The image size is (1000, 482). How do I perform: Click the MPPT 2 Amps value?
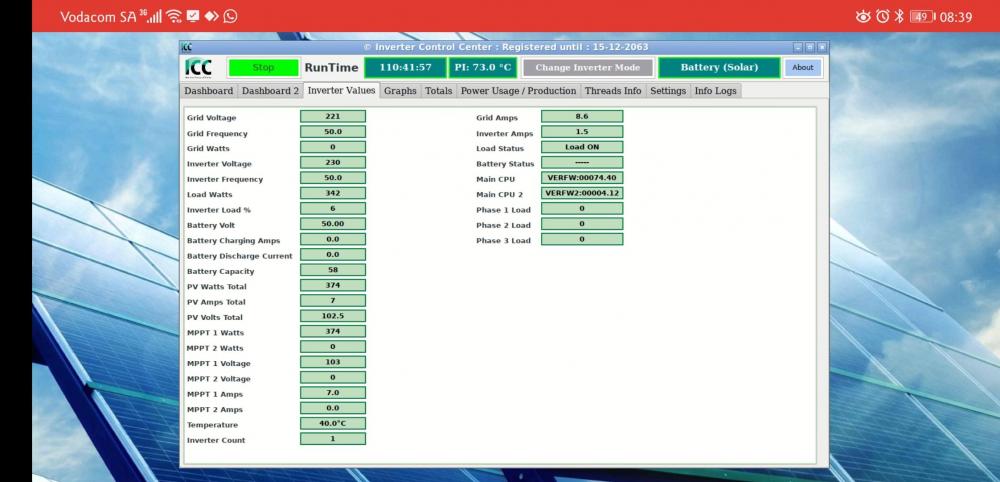333,408
